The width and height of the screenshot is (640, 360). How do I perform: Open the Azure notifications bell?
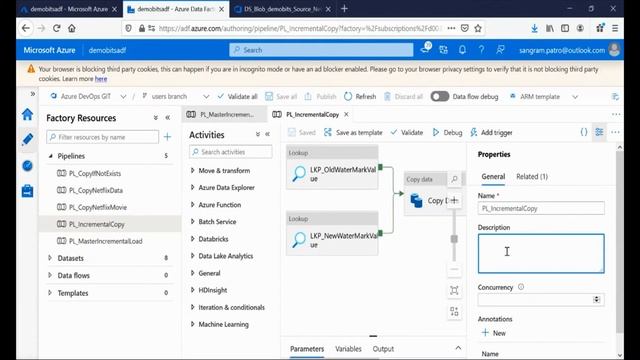pos(462,50)
